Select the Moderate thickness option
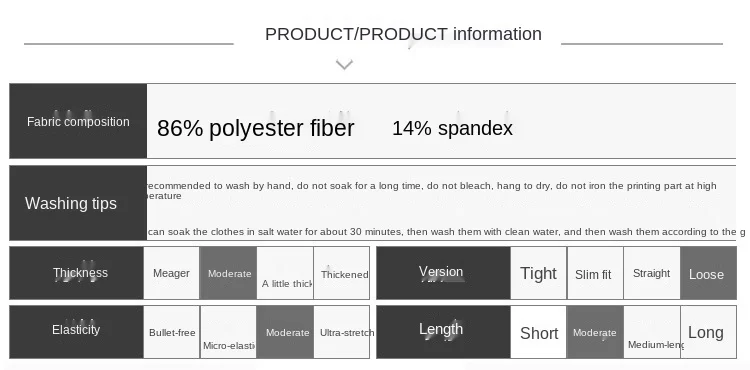Viewport: 750px width, 370px height. click(228, 273)
